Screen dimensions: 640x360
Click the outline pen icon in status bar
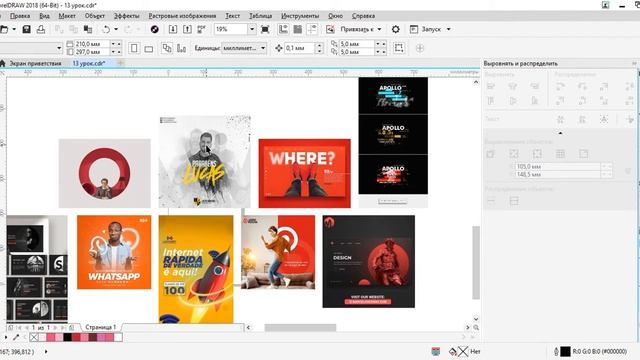coord(556,351)
